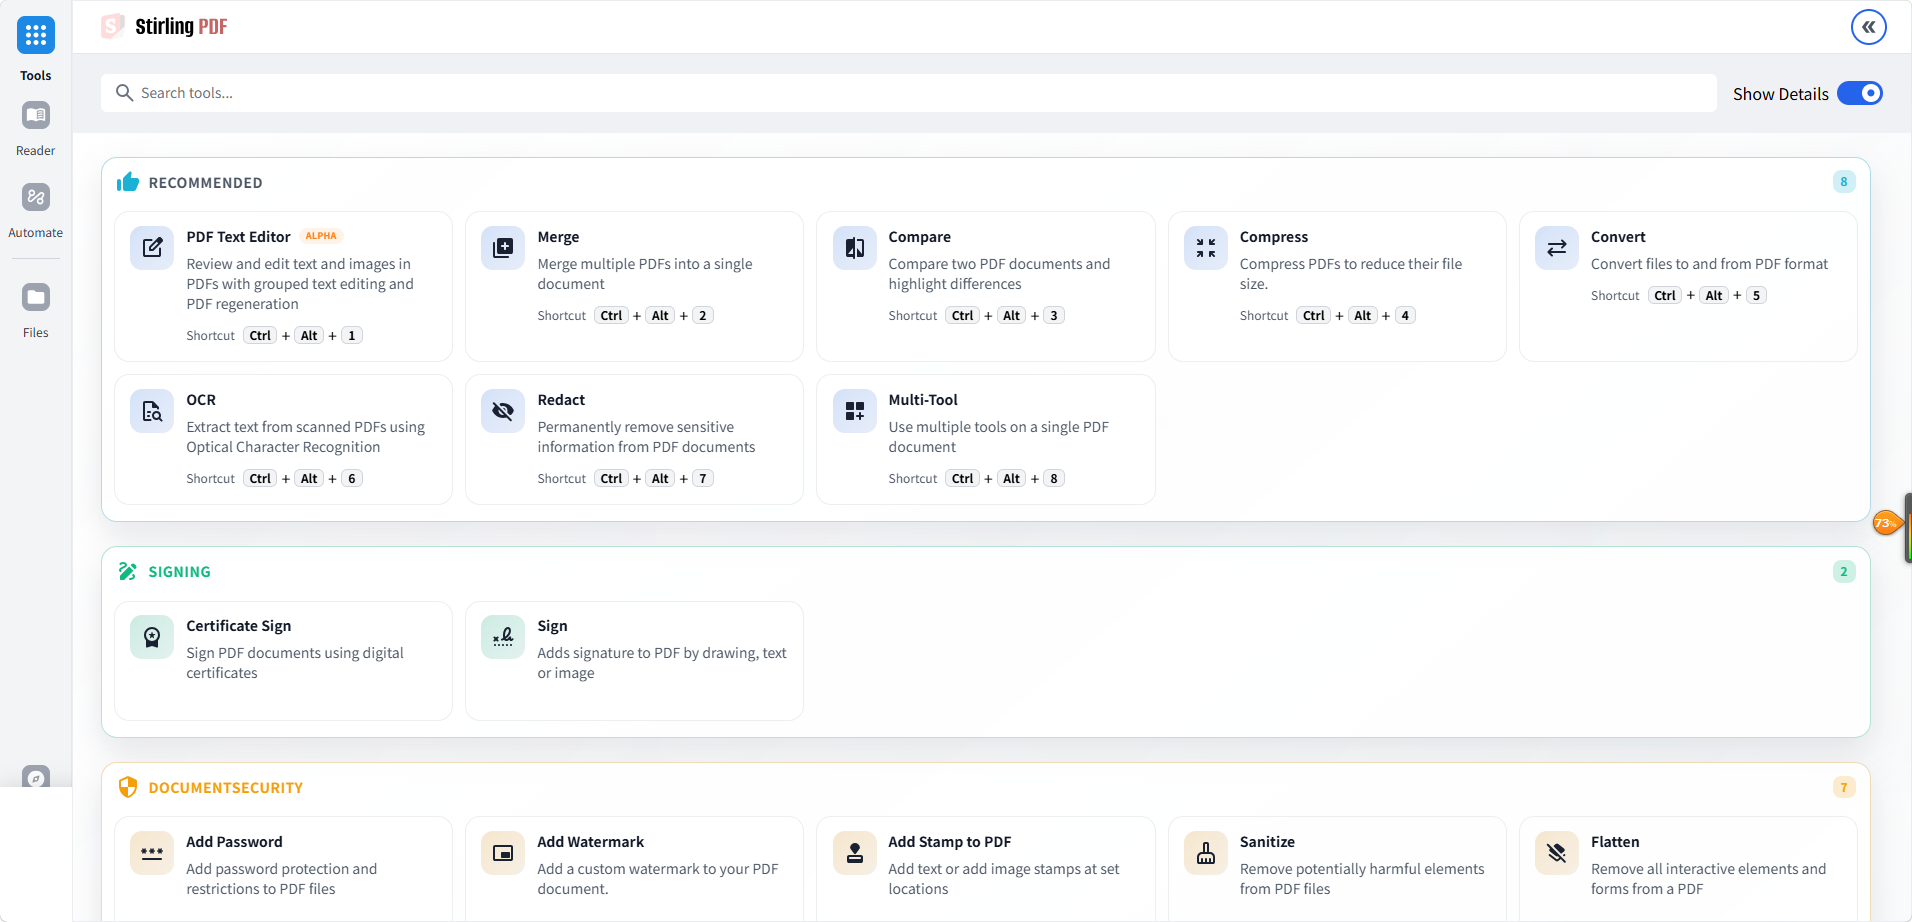1912x922 pixels.
Task: Open the Compress tool title
Action: click(x=1274, y=237)
